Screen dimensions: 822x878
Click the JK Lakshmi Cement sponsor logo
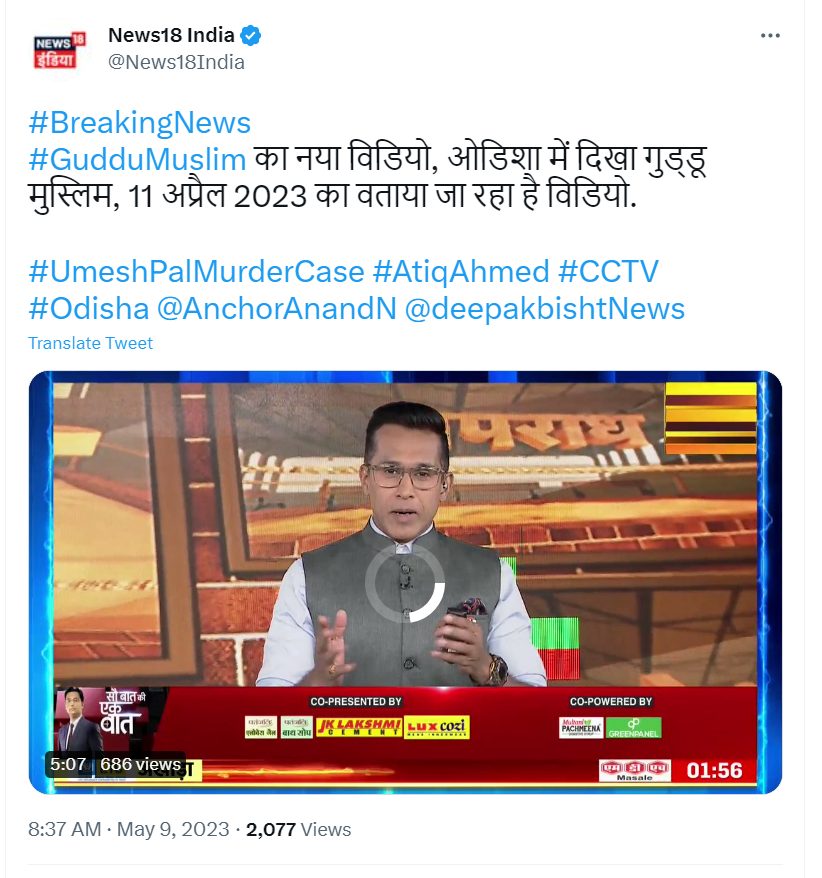tap(358, 727)
